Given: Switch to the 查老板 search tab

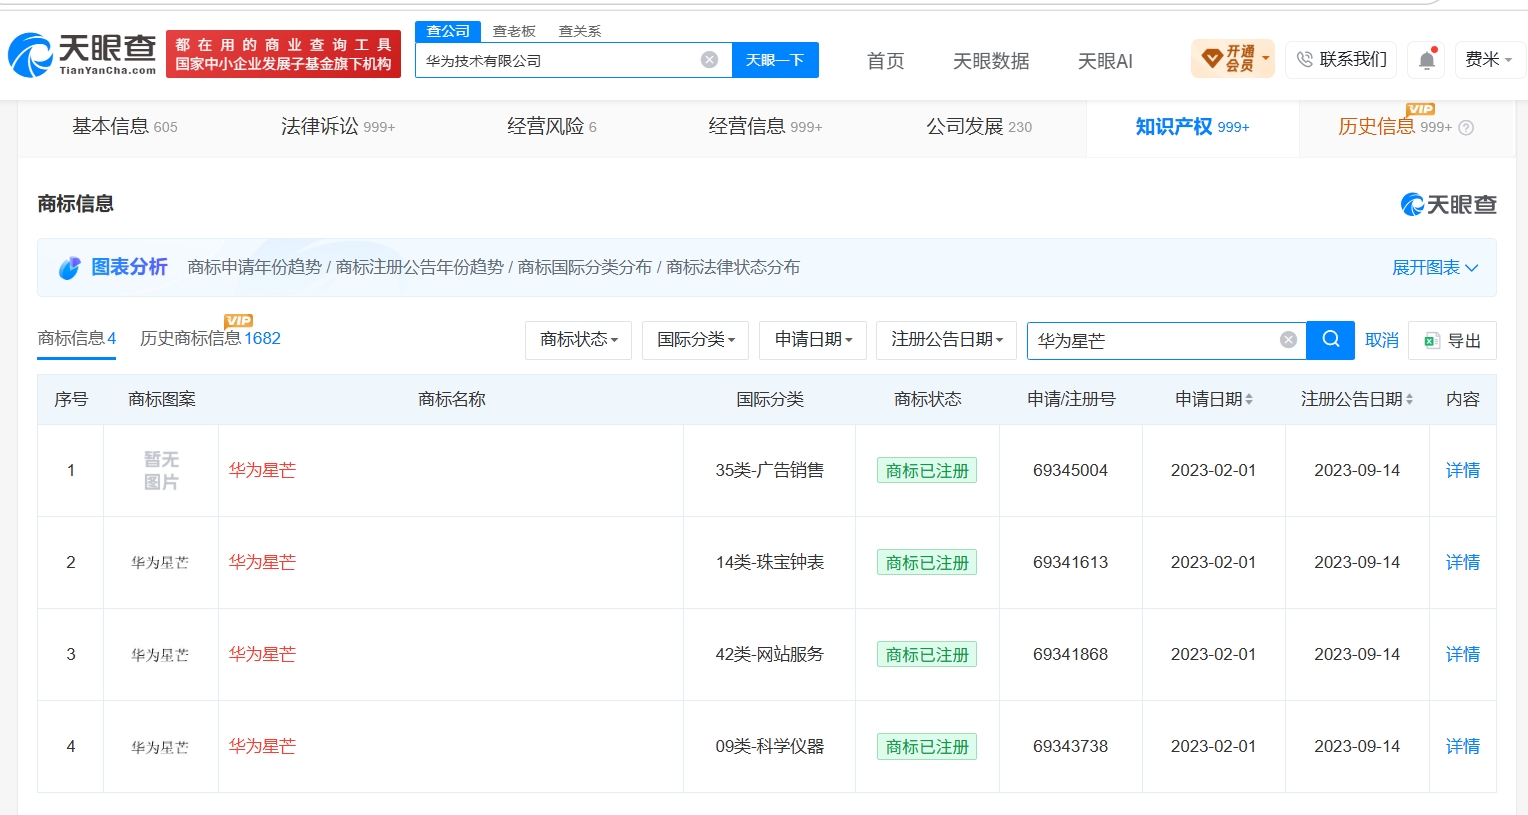Looking at the screenshot, I should (514, 31).
